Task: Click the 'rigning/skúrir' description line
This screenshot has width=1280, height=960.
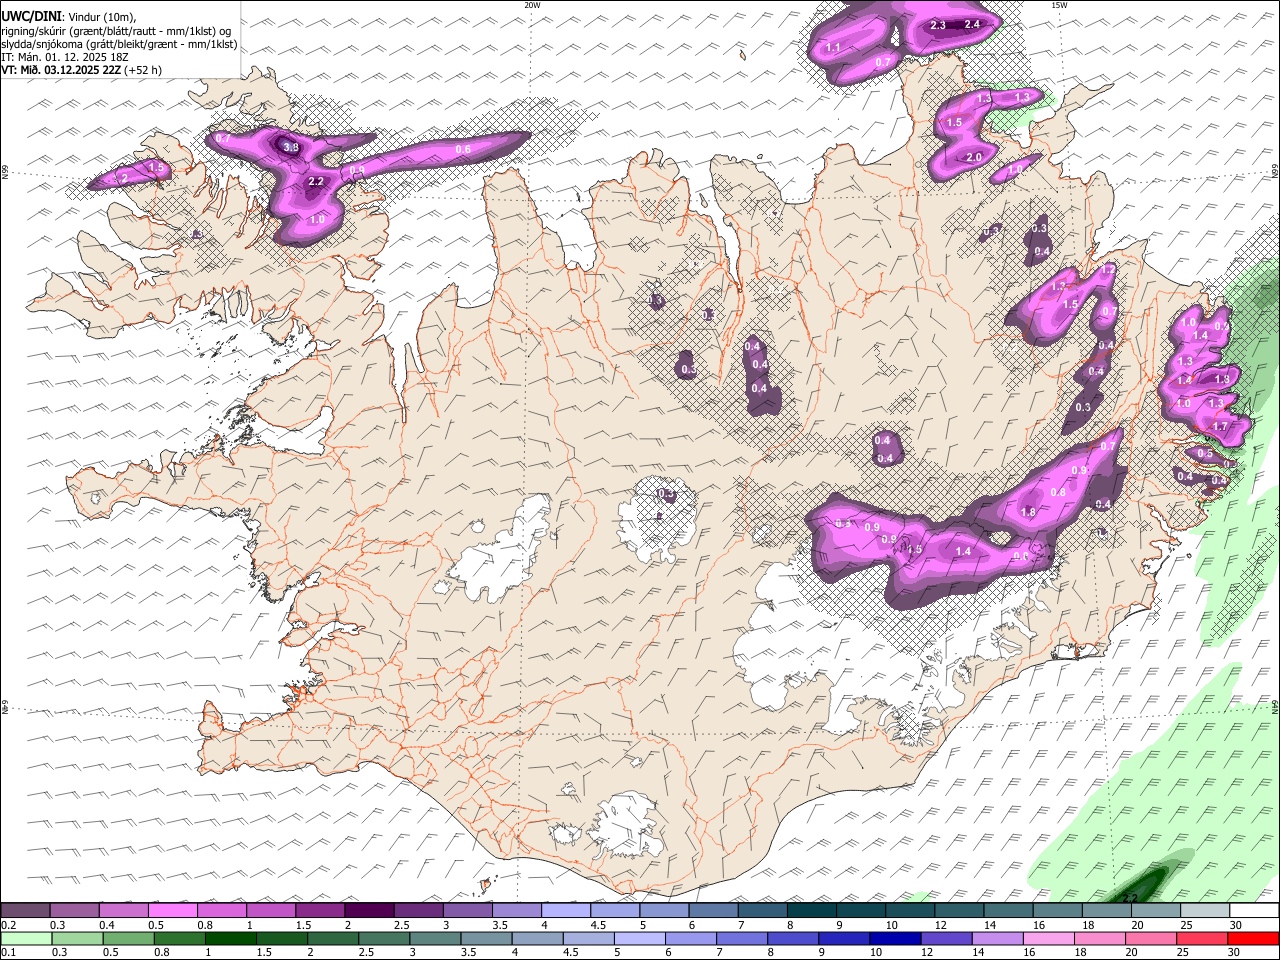Action: click(116, 31)
